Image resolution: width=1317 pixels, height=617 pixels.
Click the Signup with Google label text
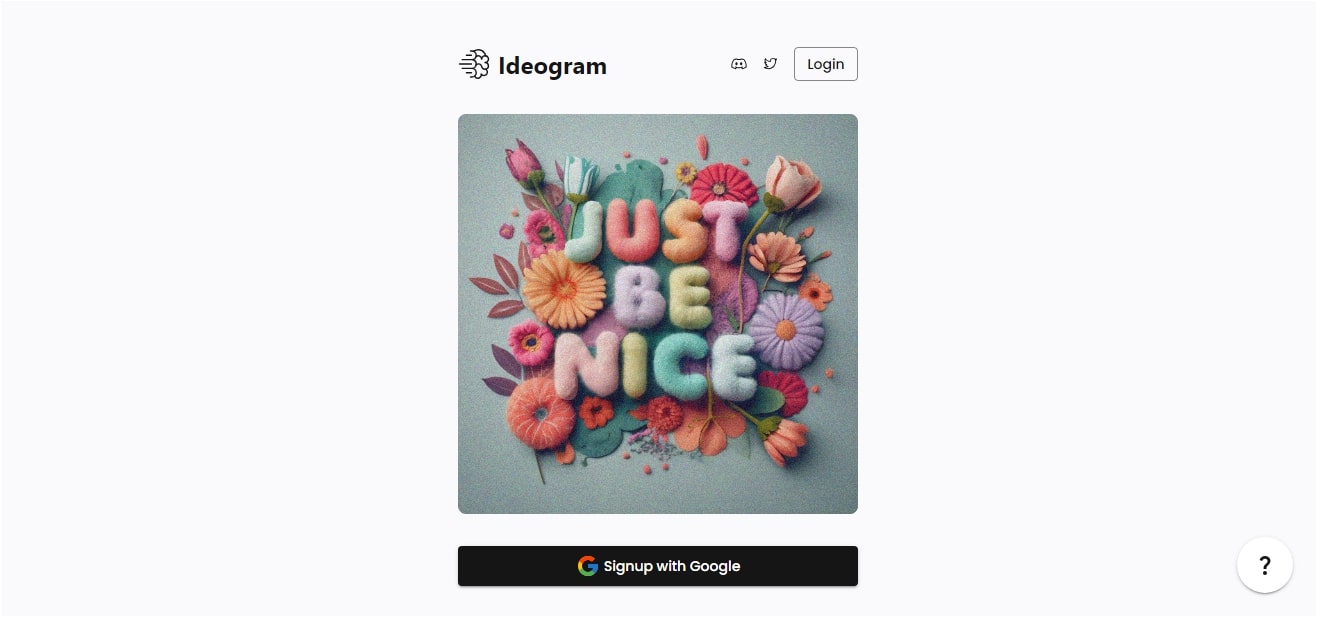pos(672,566)
